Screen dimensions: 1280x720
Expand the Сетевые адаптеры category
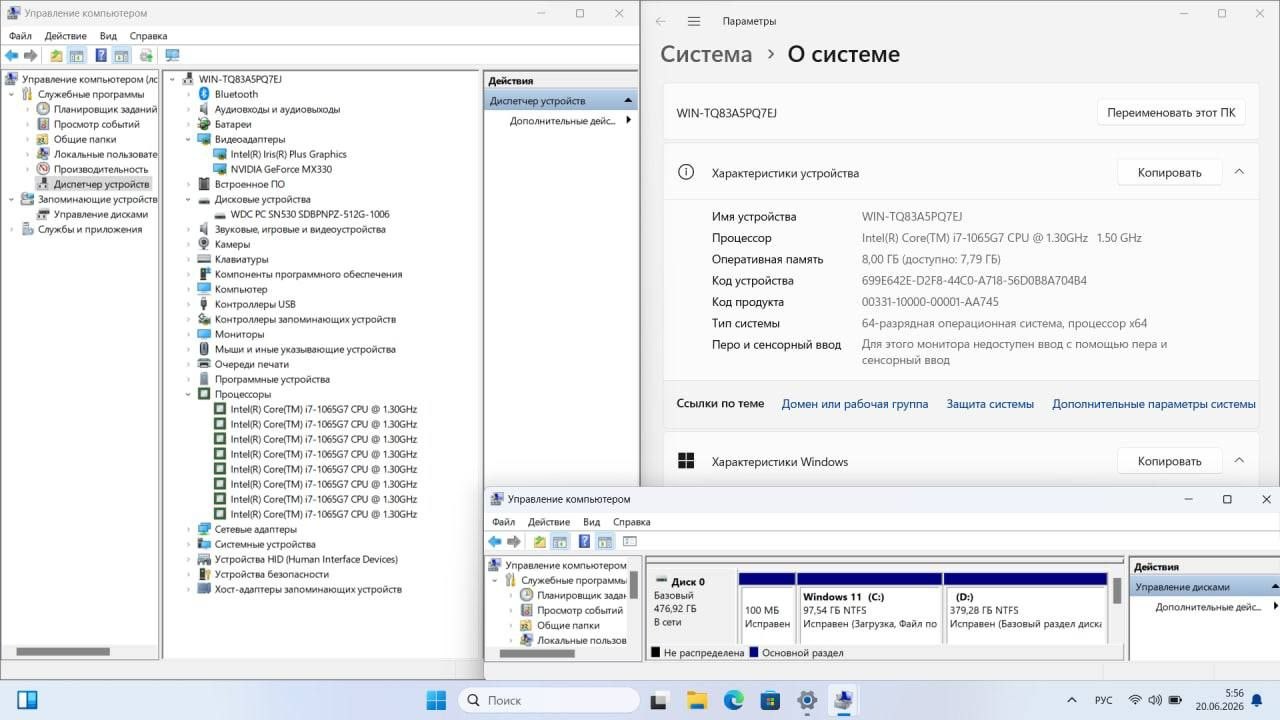click(x=188, y=529)
